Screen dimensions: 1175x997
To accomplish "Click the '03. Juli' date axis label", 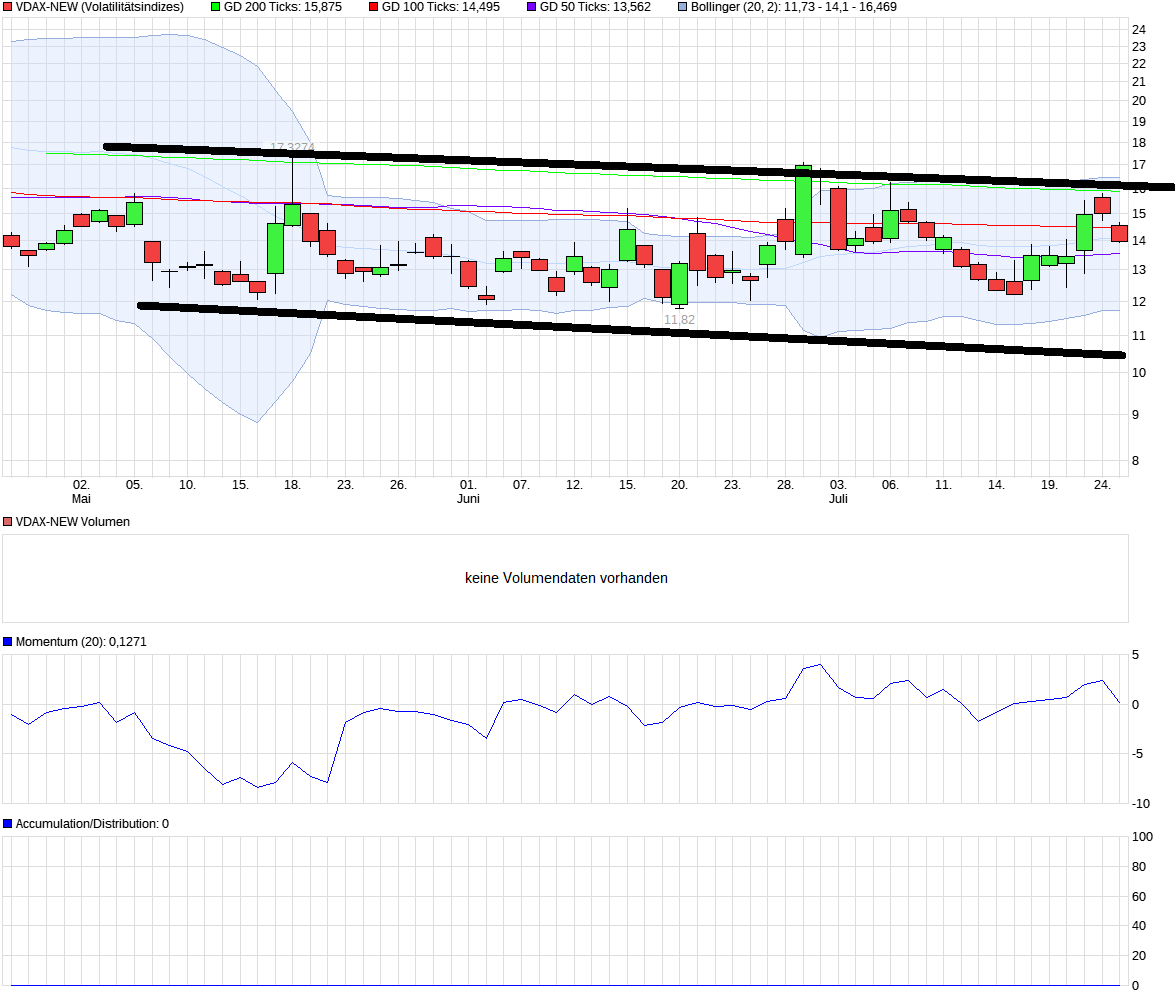I will coord(838,492).
